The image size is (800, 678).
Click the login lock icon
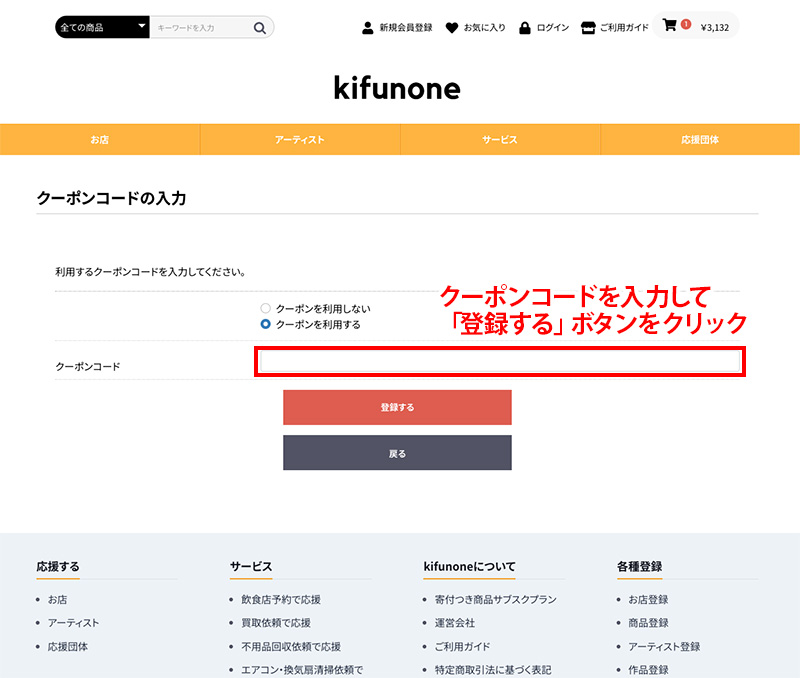524,28
